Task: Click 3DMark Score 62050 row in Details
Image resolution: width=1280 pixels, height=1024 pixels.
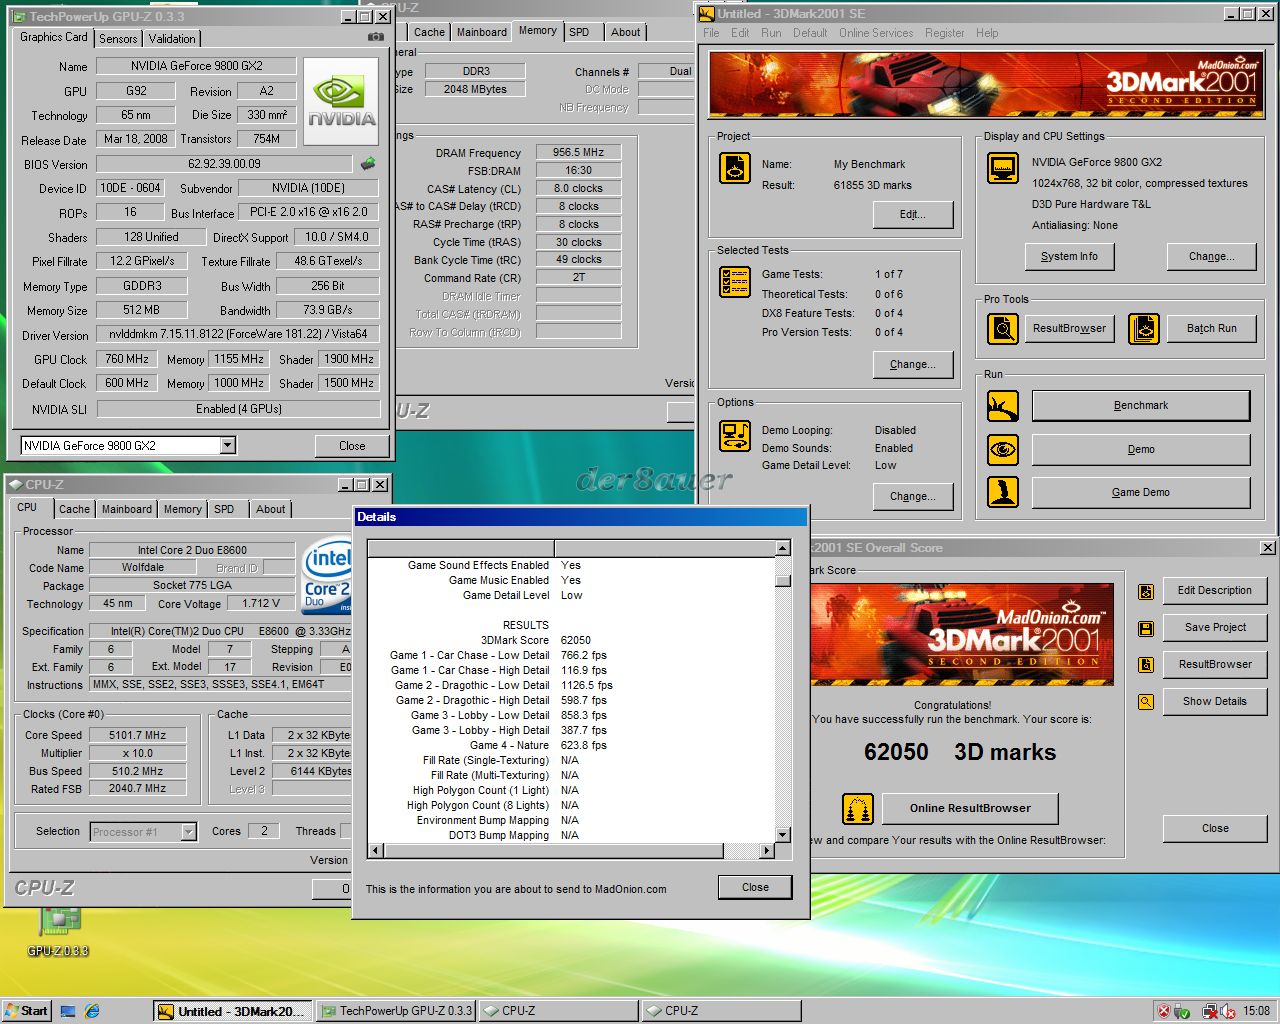Action: [572, 640]
